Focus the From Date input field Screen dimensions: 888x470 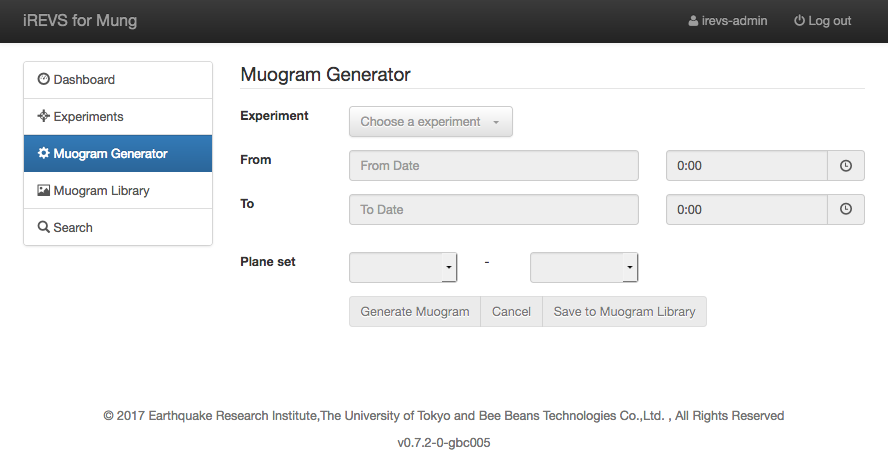point(493,166)
